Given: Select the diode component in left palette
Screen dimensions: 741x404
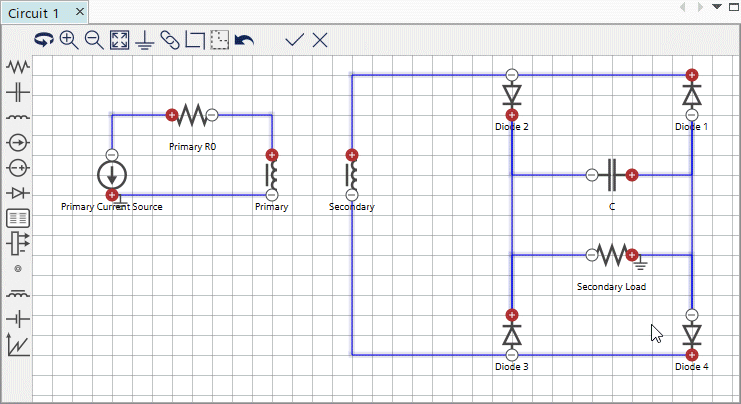Looking at the screenshot, I should (x=18, y=192).
